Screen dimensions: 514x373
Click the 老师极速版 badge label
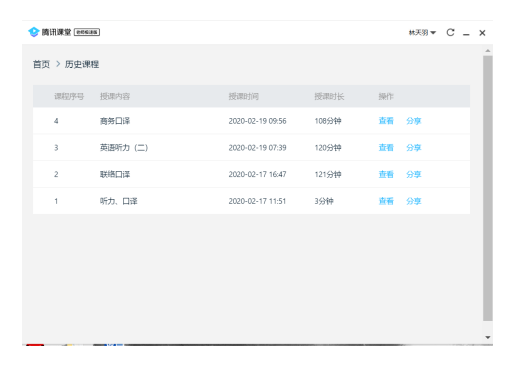(x=87, y=32)
